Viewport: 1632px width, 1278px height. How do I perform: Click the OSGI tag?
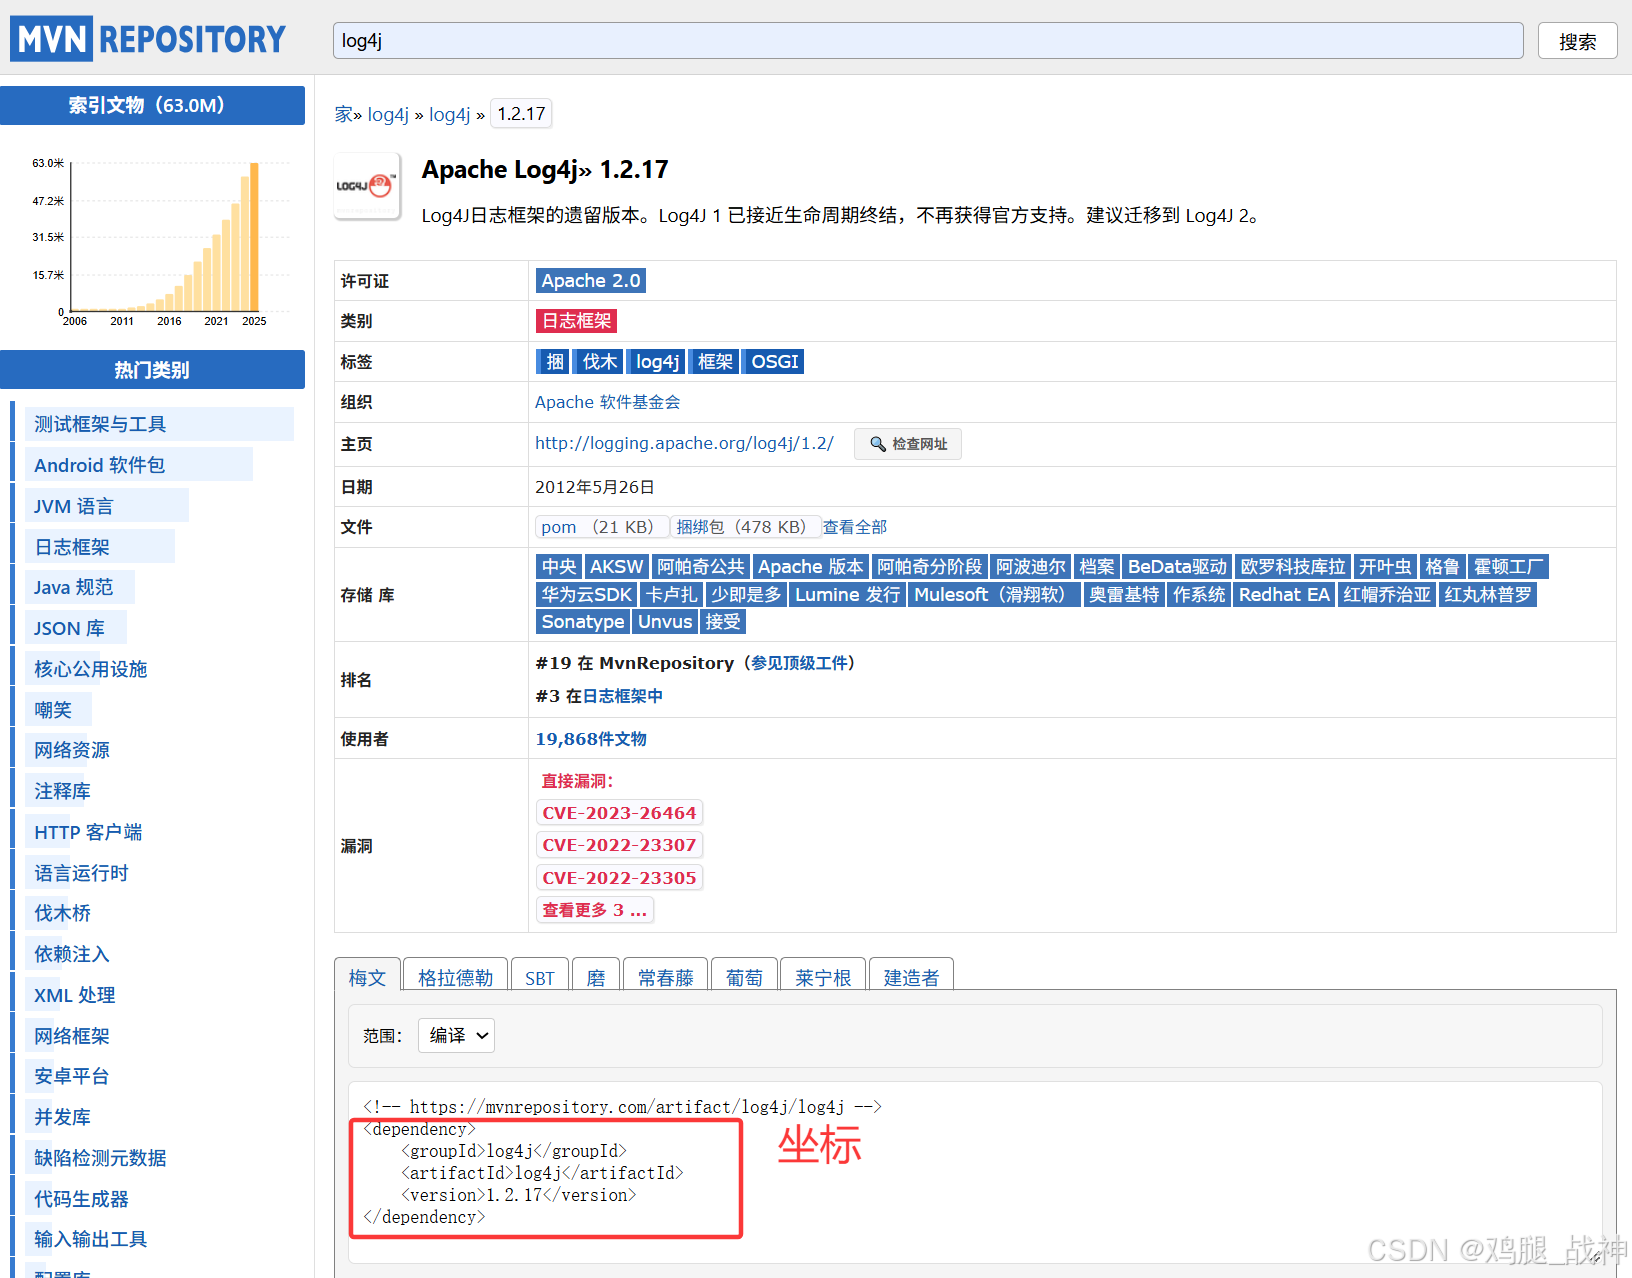[x=775, y=362]
